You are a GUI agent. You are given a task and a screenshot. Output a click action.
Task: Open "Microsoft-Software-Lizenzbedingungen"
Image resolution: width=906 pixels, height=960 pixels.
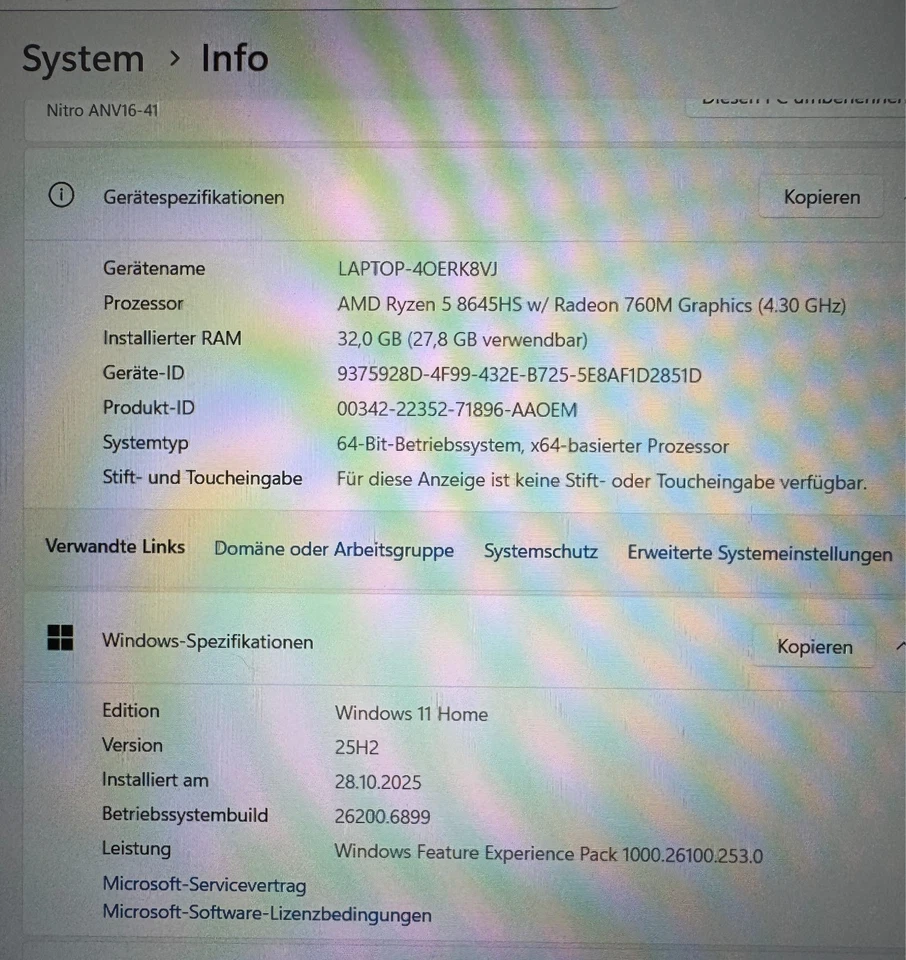click(266, 914)
